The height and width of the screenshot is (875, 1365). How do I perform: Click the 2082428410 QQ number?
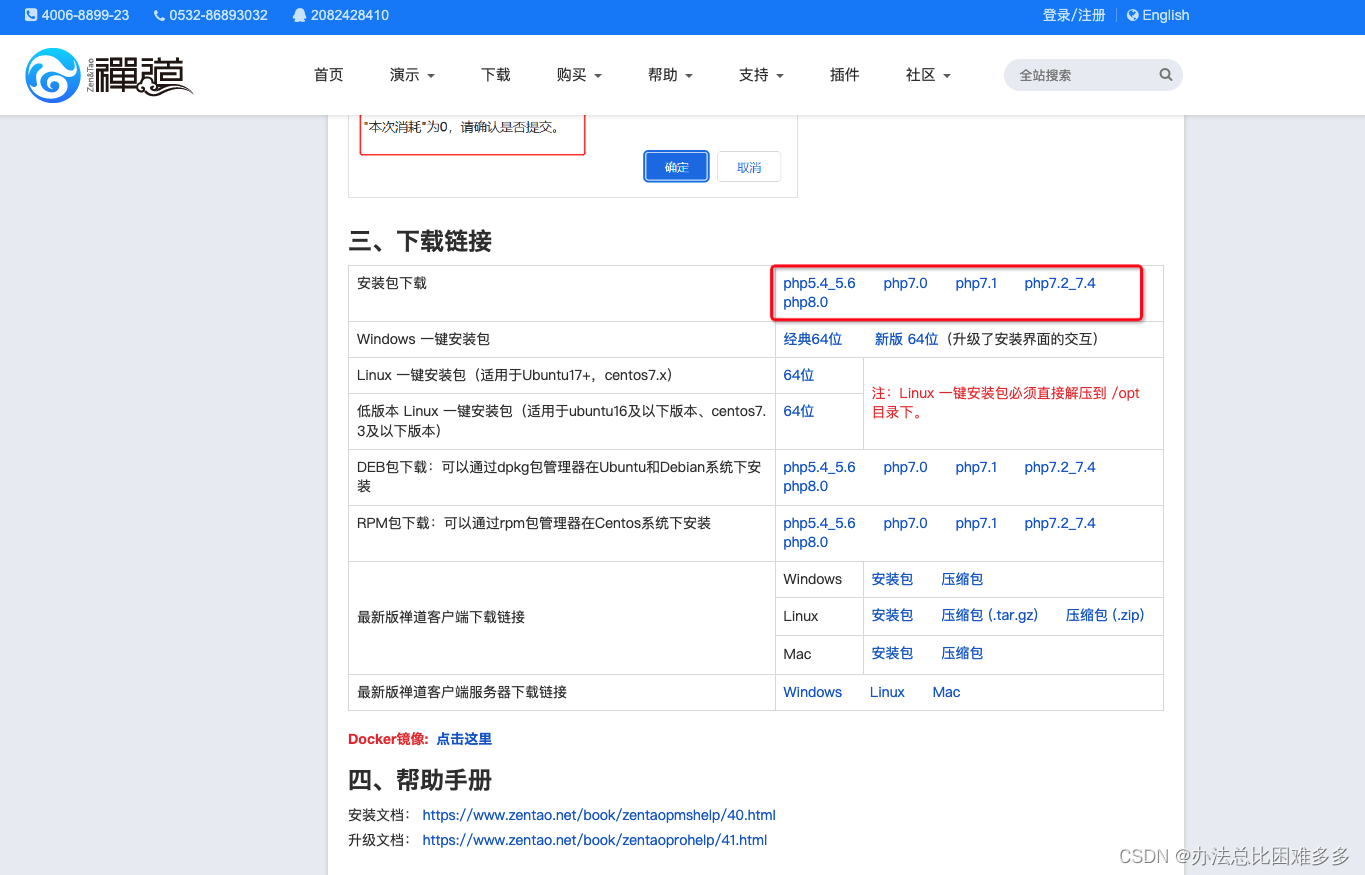(x=350, y=15)
